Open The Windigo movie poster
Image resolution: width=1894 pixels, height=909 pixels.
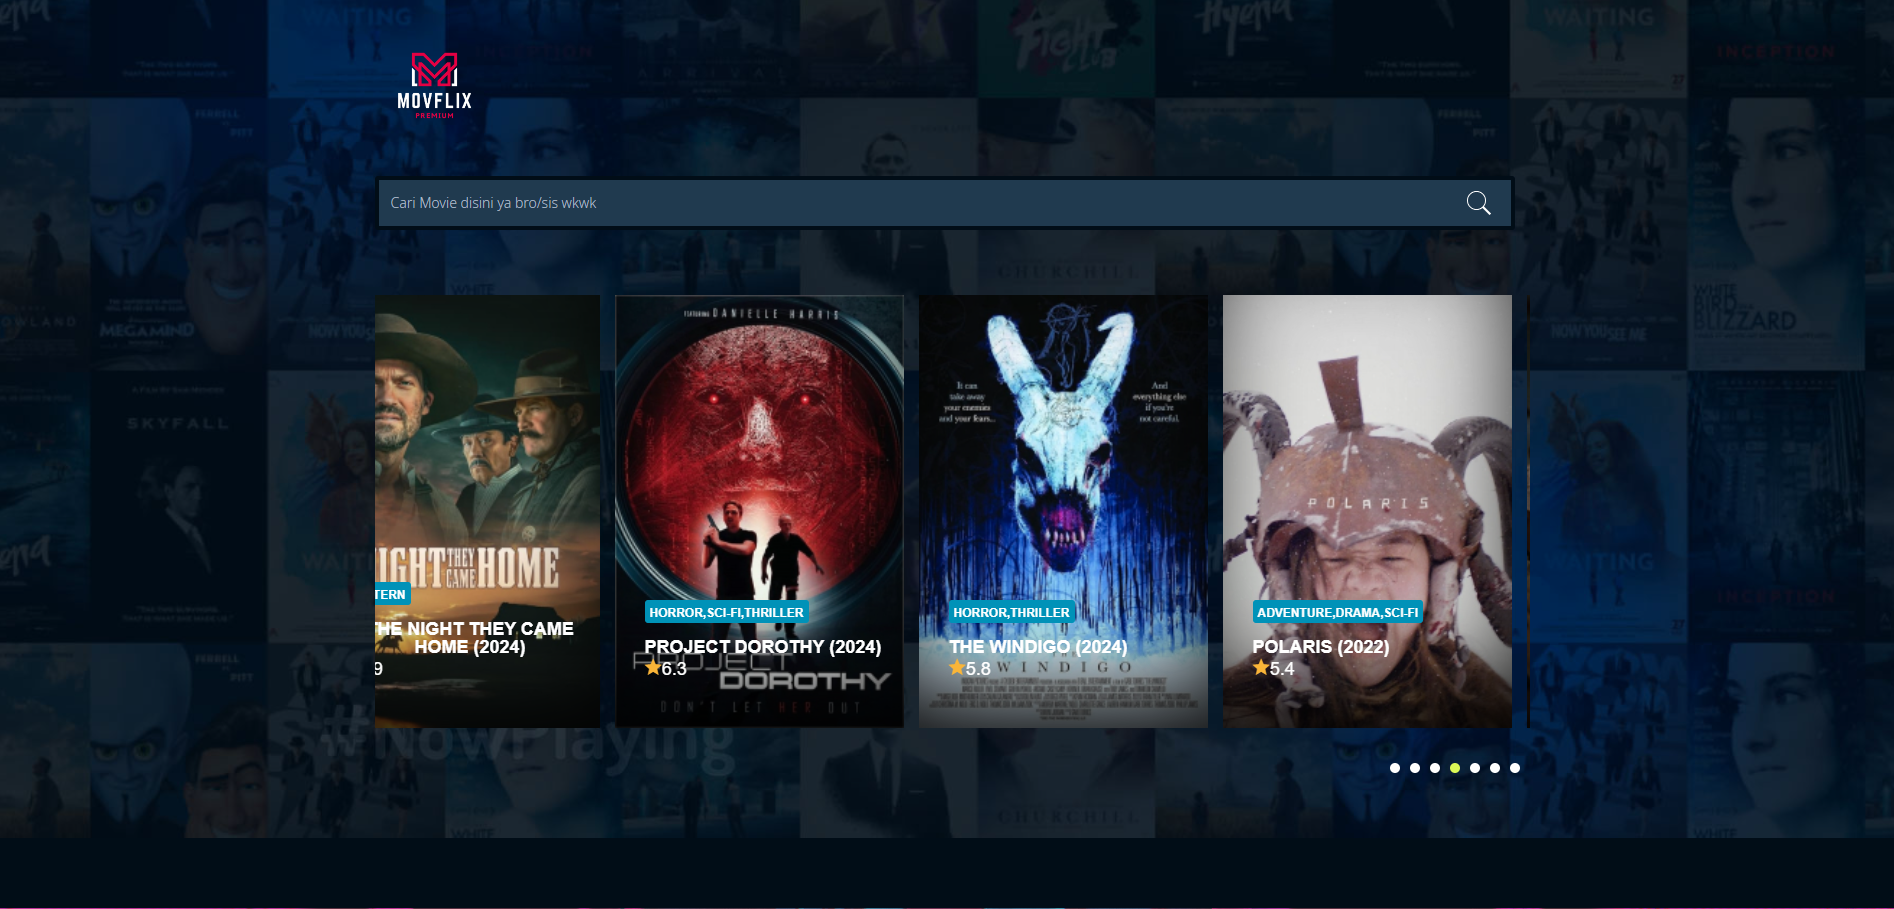coord(1063,450)
